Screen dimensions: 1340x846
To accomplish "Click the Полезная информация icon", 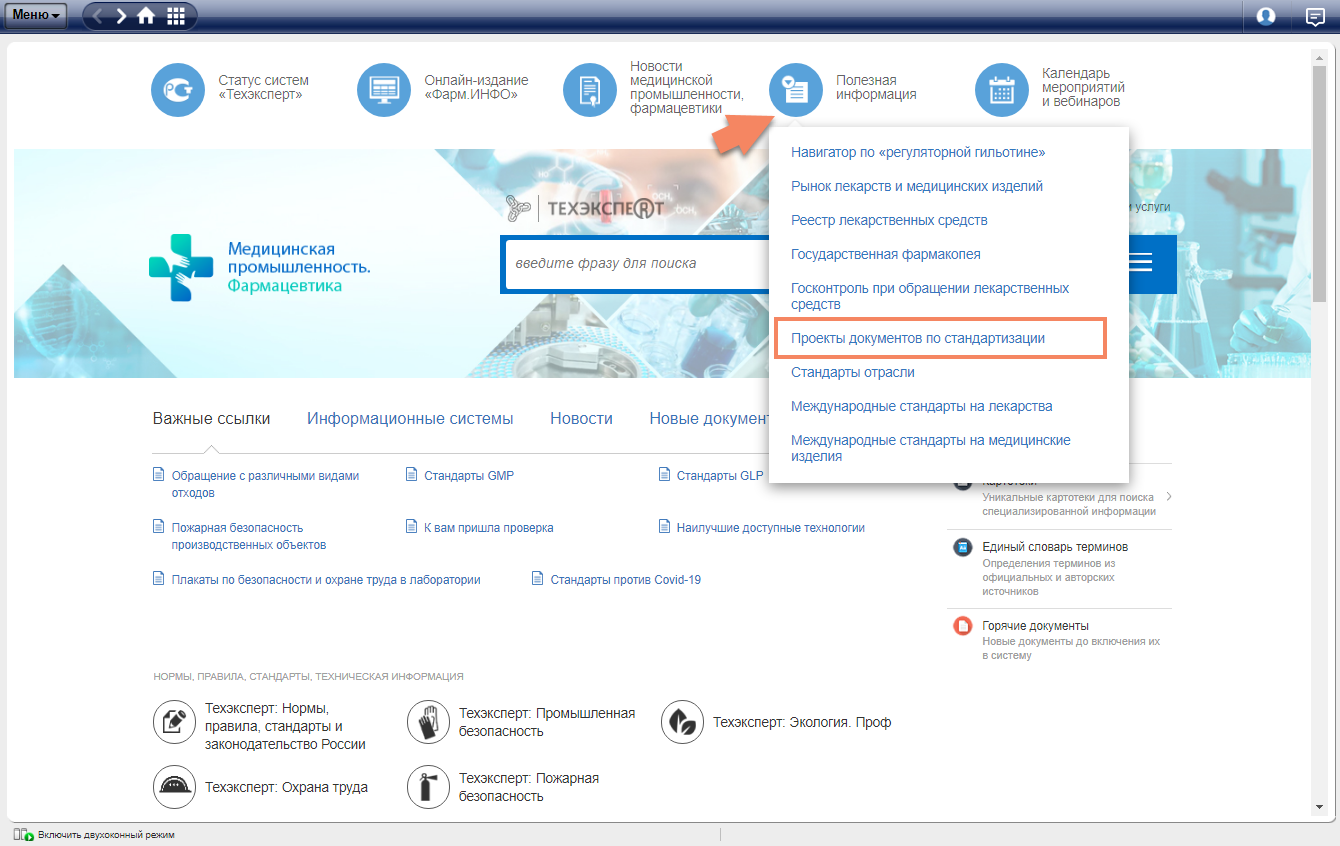I will 796,90.
